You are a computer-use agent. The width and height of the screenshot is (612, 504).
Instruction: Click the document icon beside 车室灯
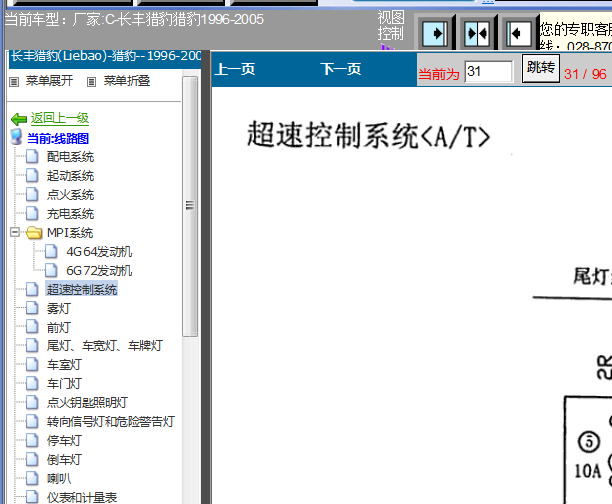32,365
